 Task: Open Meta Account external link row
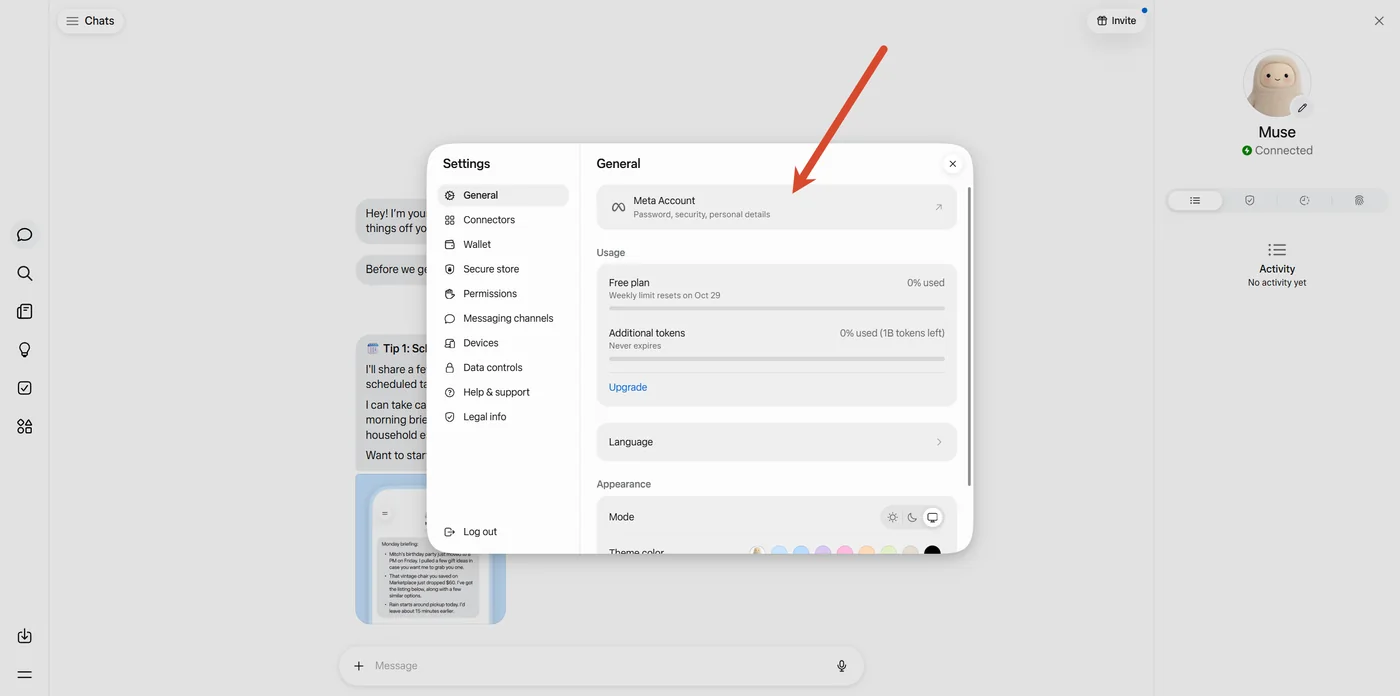pos(777,207)
